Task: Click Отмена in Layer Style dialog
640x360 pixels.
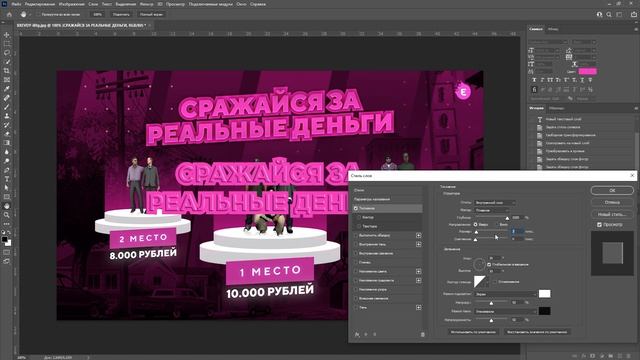Action: pyautogui.click(x=612, y=202)
